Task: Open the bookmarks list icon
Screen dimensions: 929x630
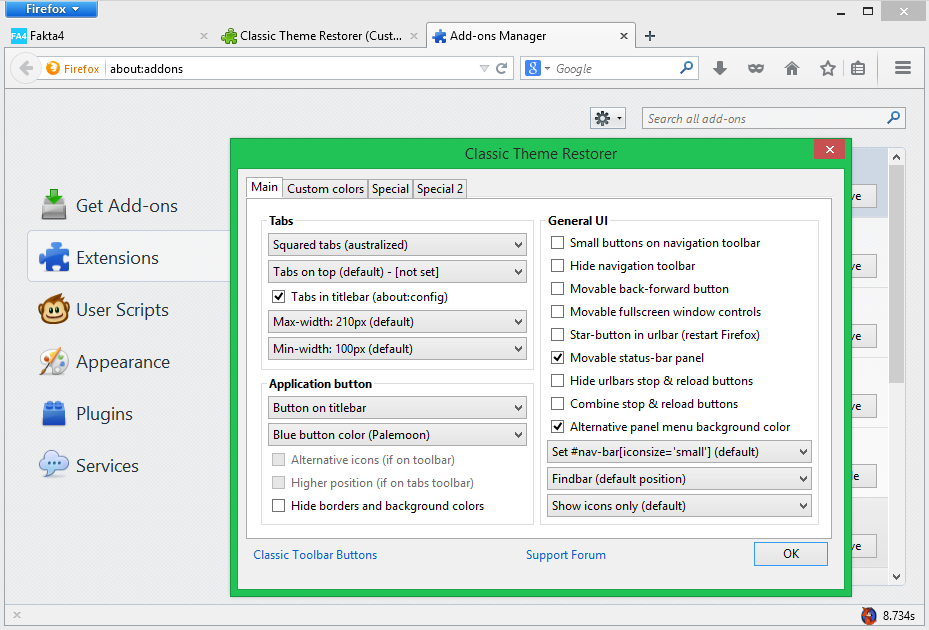Action: click(858, 68)
